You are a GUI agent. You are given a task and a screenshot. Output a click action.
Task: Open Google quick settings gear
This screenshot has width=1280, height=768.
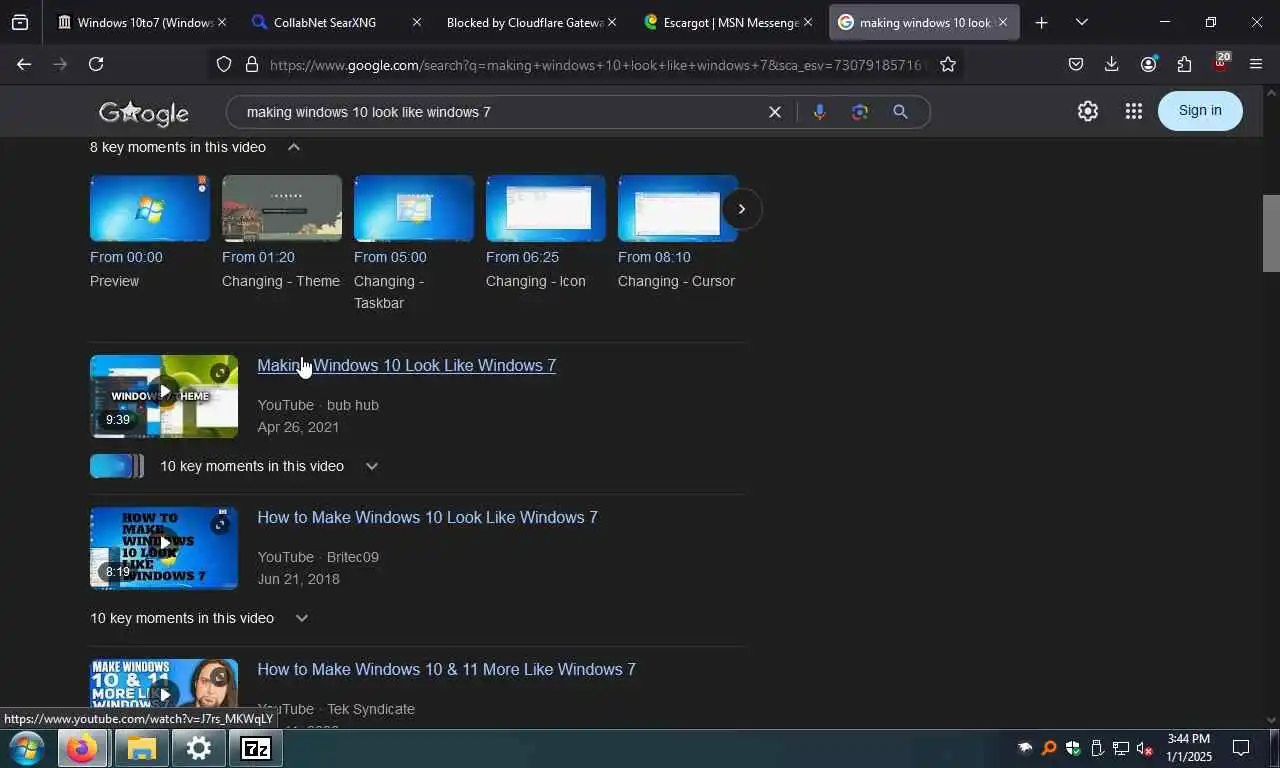click(1088, 111)
